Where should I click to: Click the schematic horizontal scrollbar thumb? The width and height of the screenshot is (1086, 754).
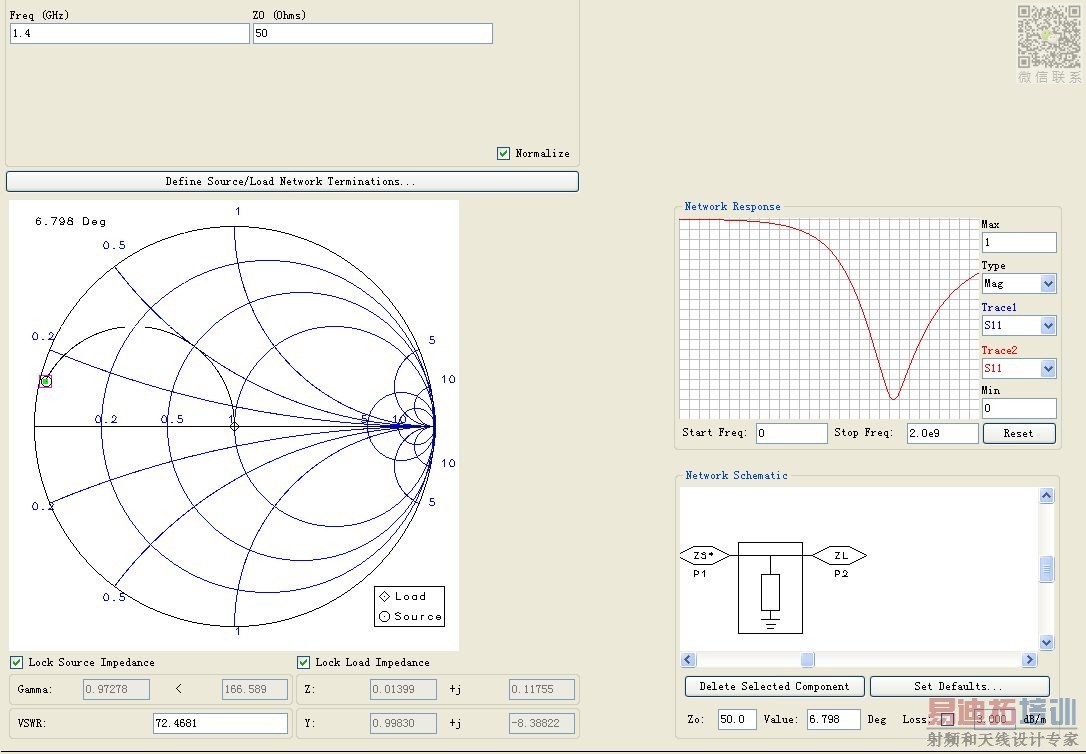807,660
